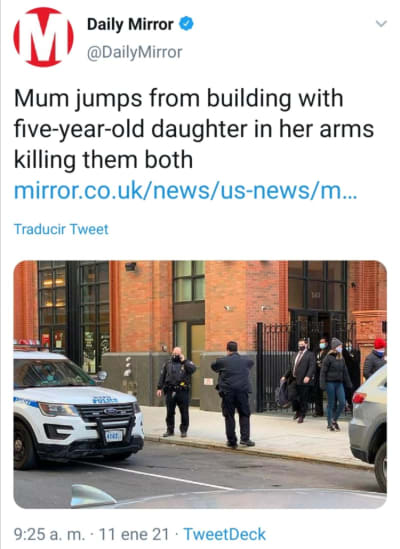Expand the tweet options chevron
This screenshot has height=549, width=400.
click(x=381, y=24)
